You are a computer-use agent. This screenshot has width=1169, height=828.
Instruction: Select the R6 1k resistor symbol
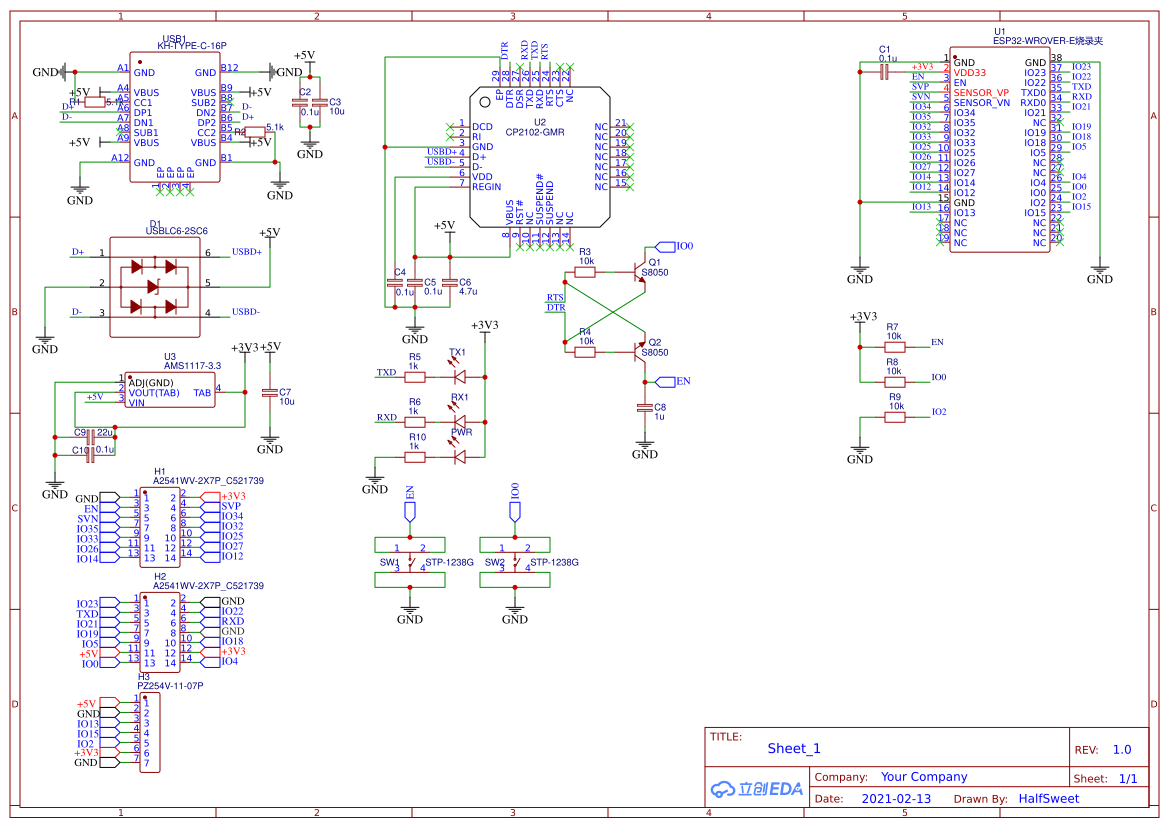[x=415, y=422]
